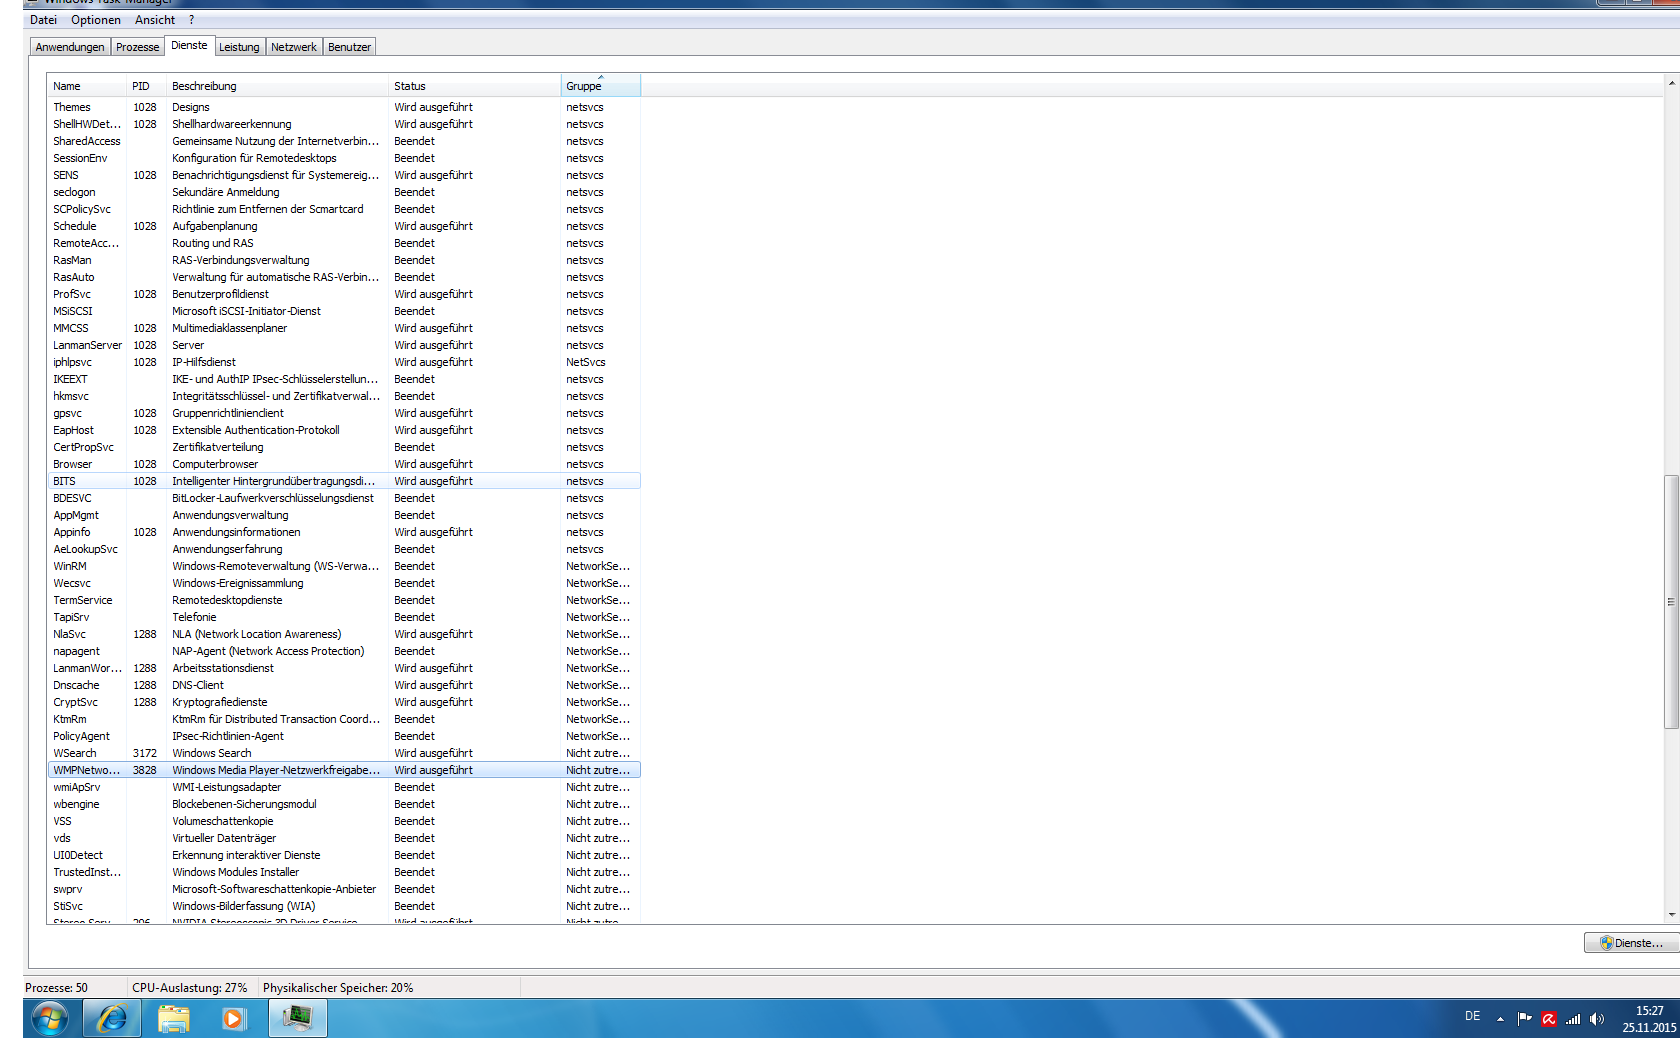Click the Action Center flag tray icon
This screenshot has height=1050, width=1680.
pyautogui.click(x=1524, y=1019)
